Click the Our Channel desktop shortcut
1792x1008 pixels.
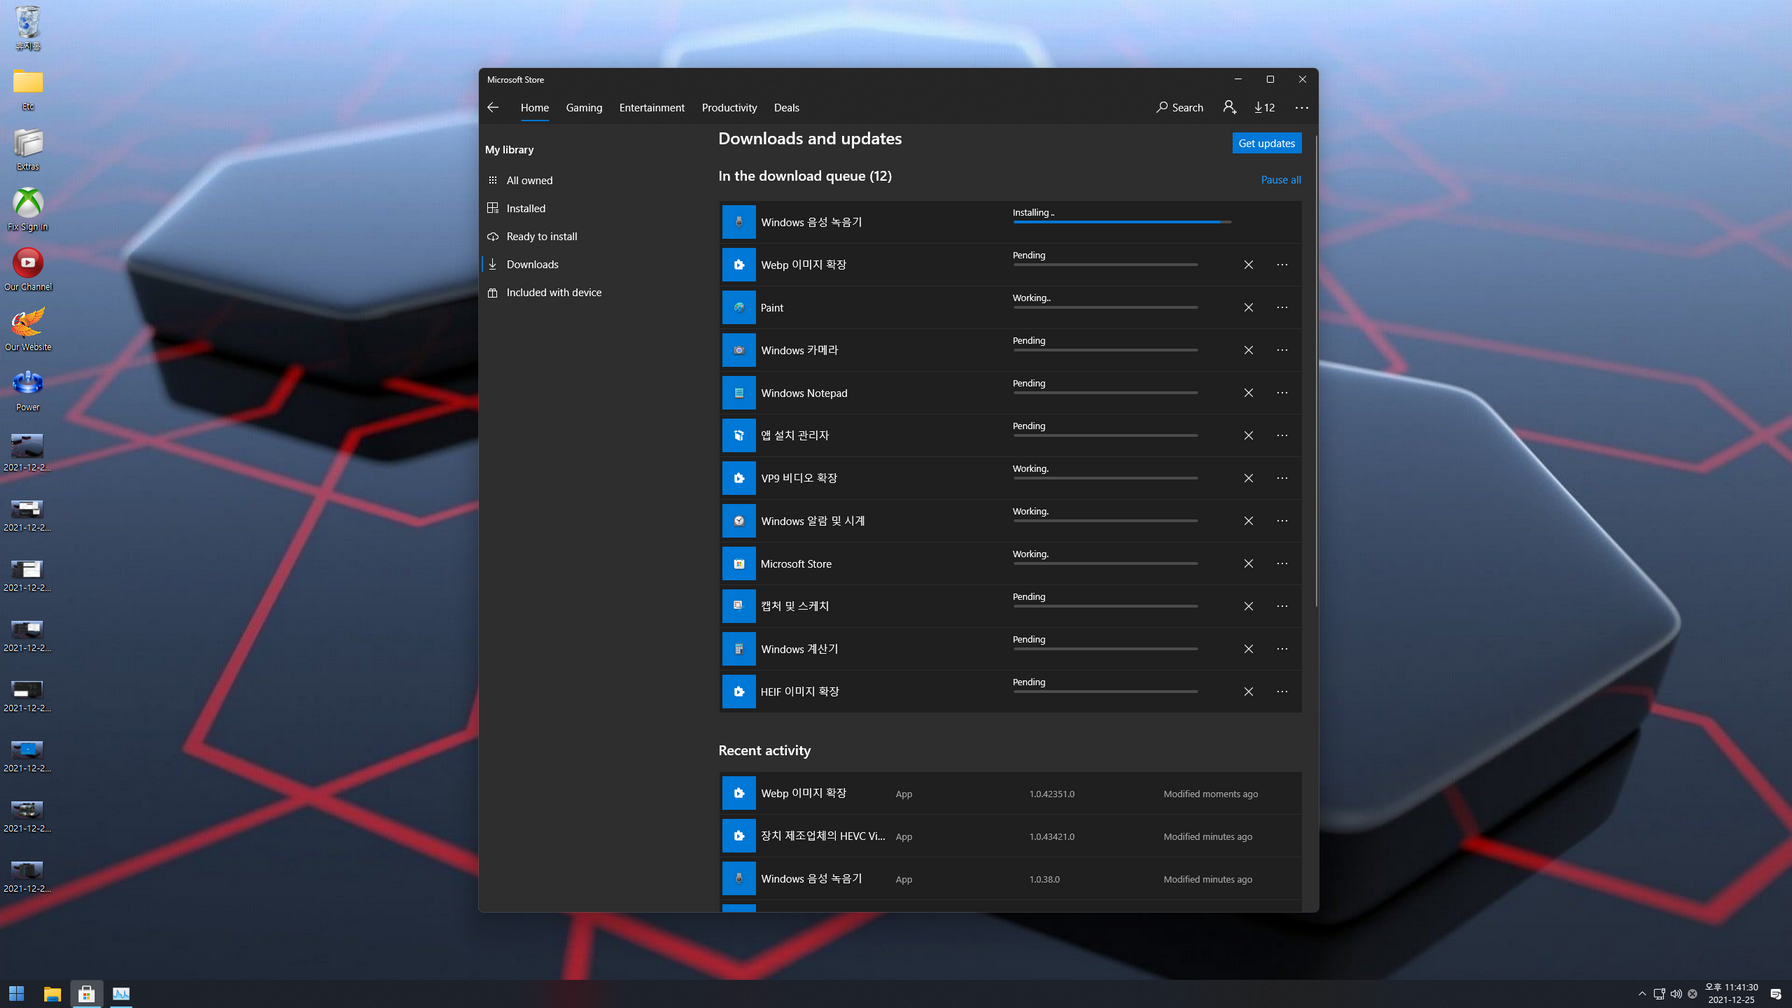[x=28, y=269]
